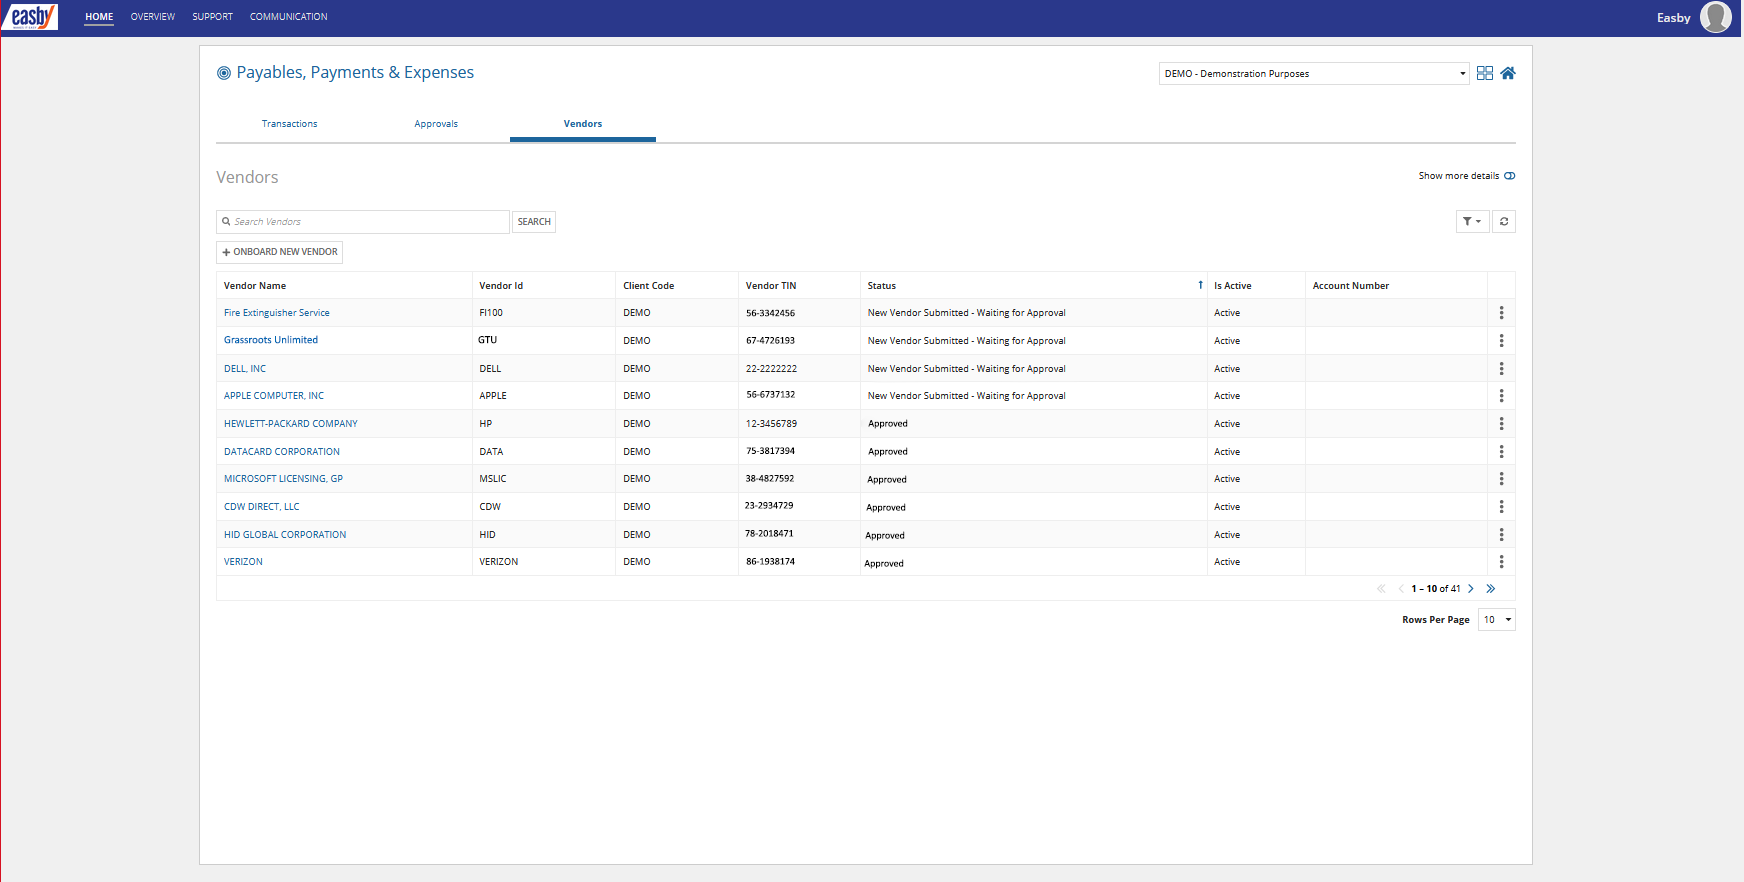1744x882 pixels.
Task: Click the Easby user avatar
Action: pyautogui.click(x=1715, y=18)
